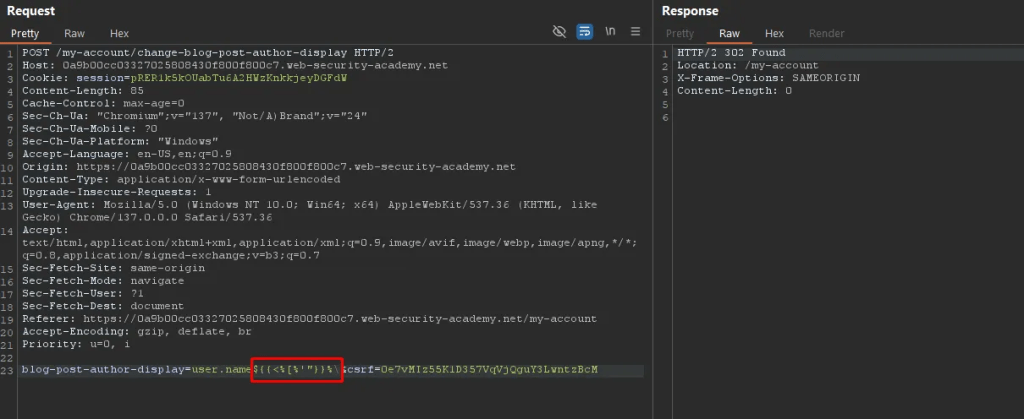
Task: Select the Response Raw tab
Action: (729, 33)
